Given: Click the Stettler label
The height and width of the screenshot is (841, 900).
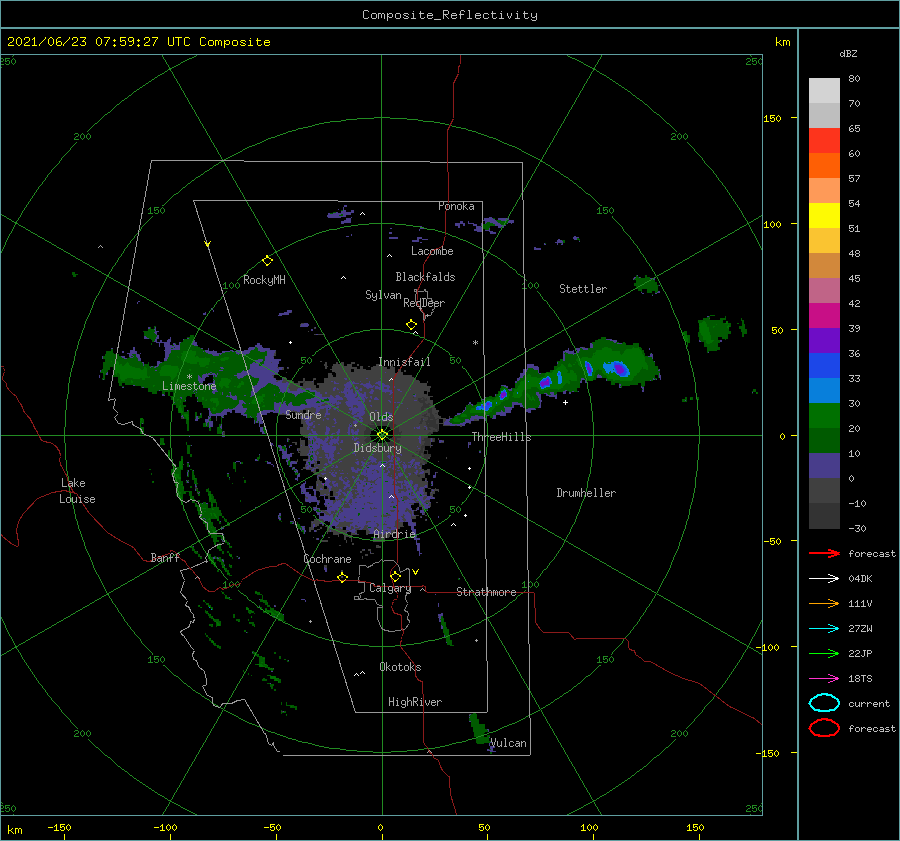Looking at the screenshot, I should point(583,289).
